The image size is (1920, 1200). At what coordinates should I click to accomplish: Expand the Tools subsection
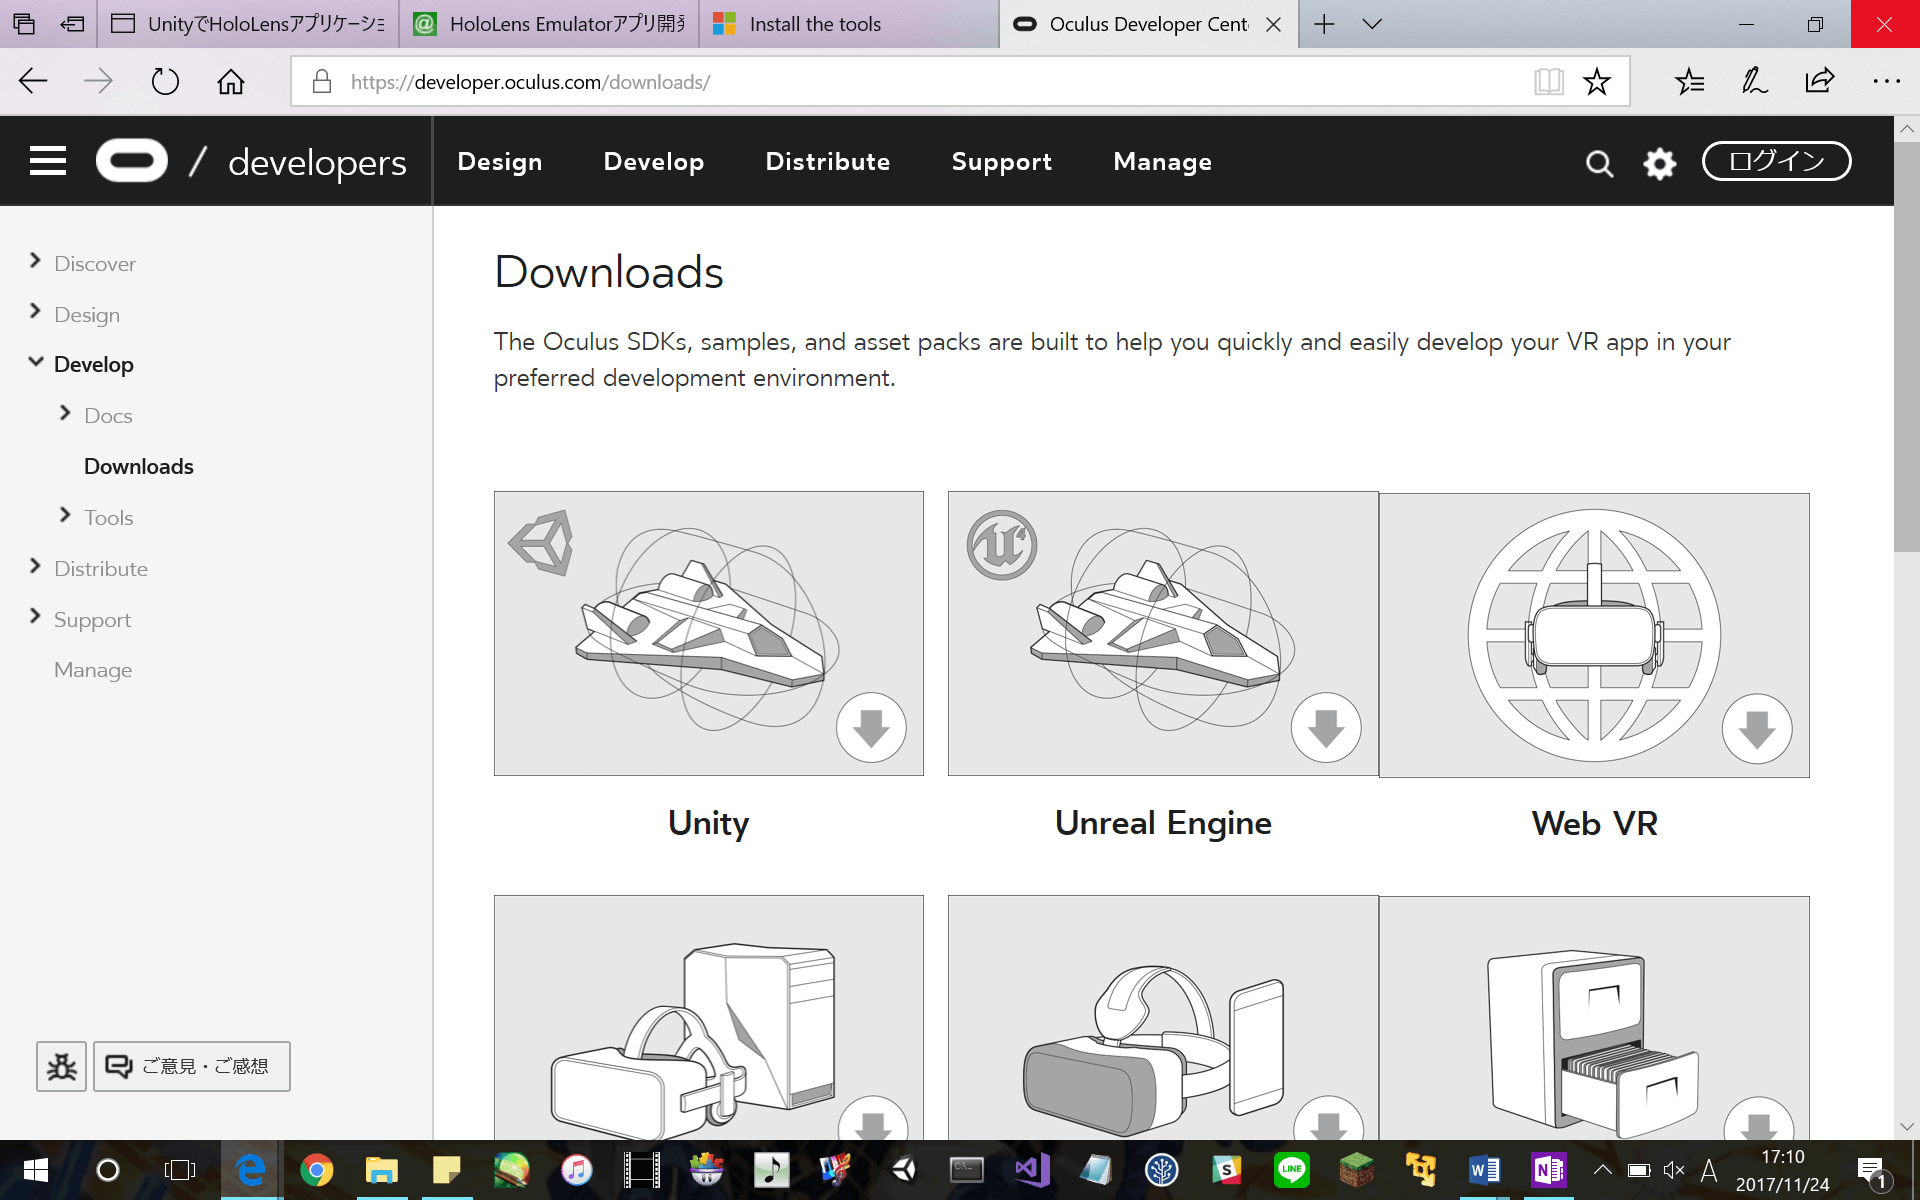(66, 515)
